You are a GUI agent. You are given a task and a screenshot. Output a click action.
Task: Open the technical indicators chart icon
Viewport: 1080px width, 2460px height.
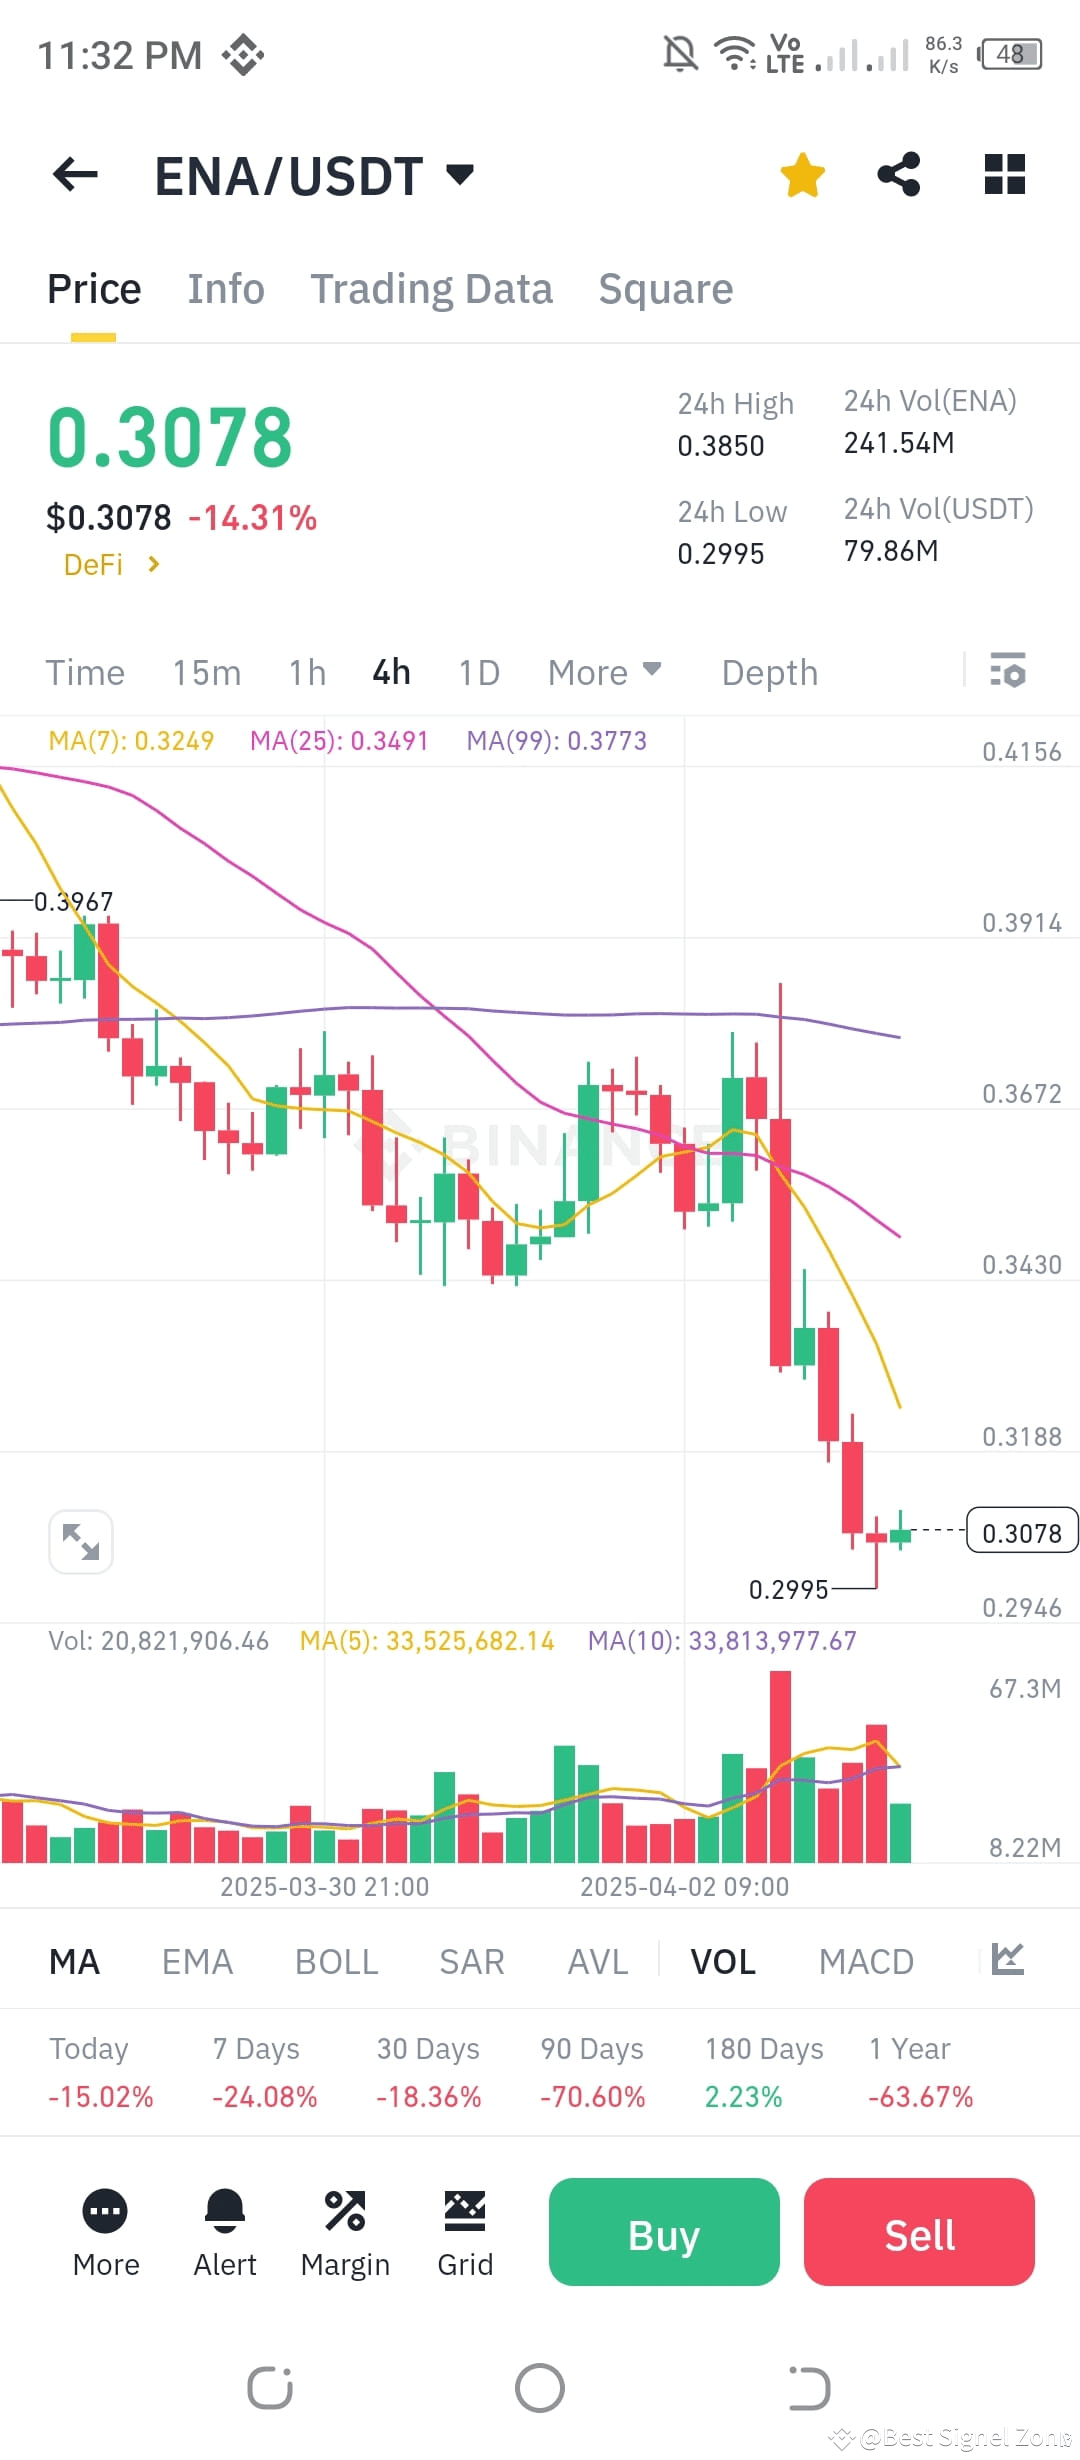coord(1006,1960)
